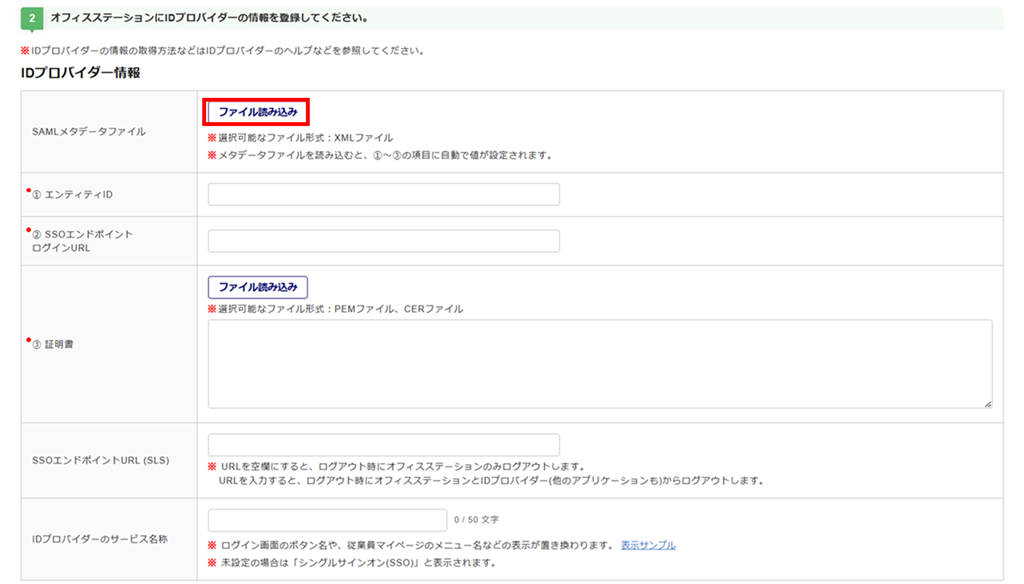1024x584 pixels.
Task: Focus the エンティティID input field
Action: [x=383, y=195]
